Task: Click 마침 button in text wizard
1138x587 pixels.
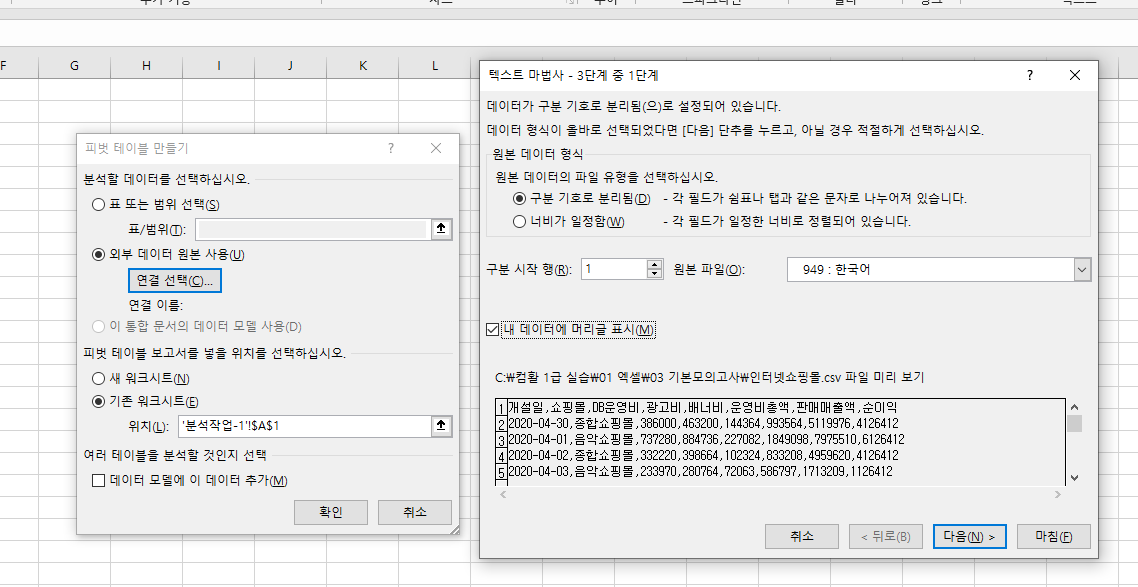Action: (x=1053, y=536)
